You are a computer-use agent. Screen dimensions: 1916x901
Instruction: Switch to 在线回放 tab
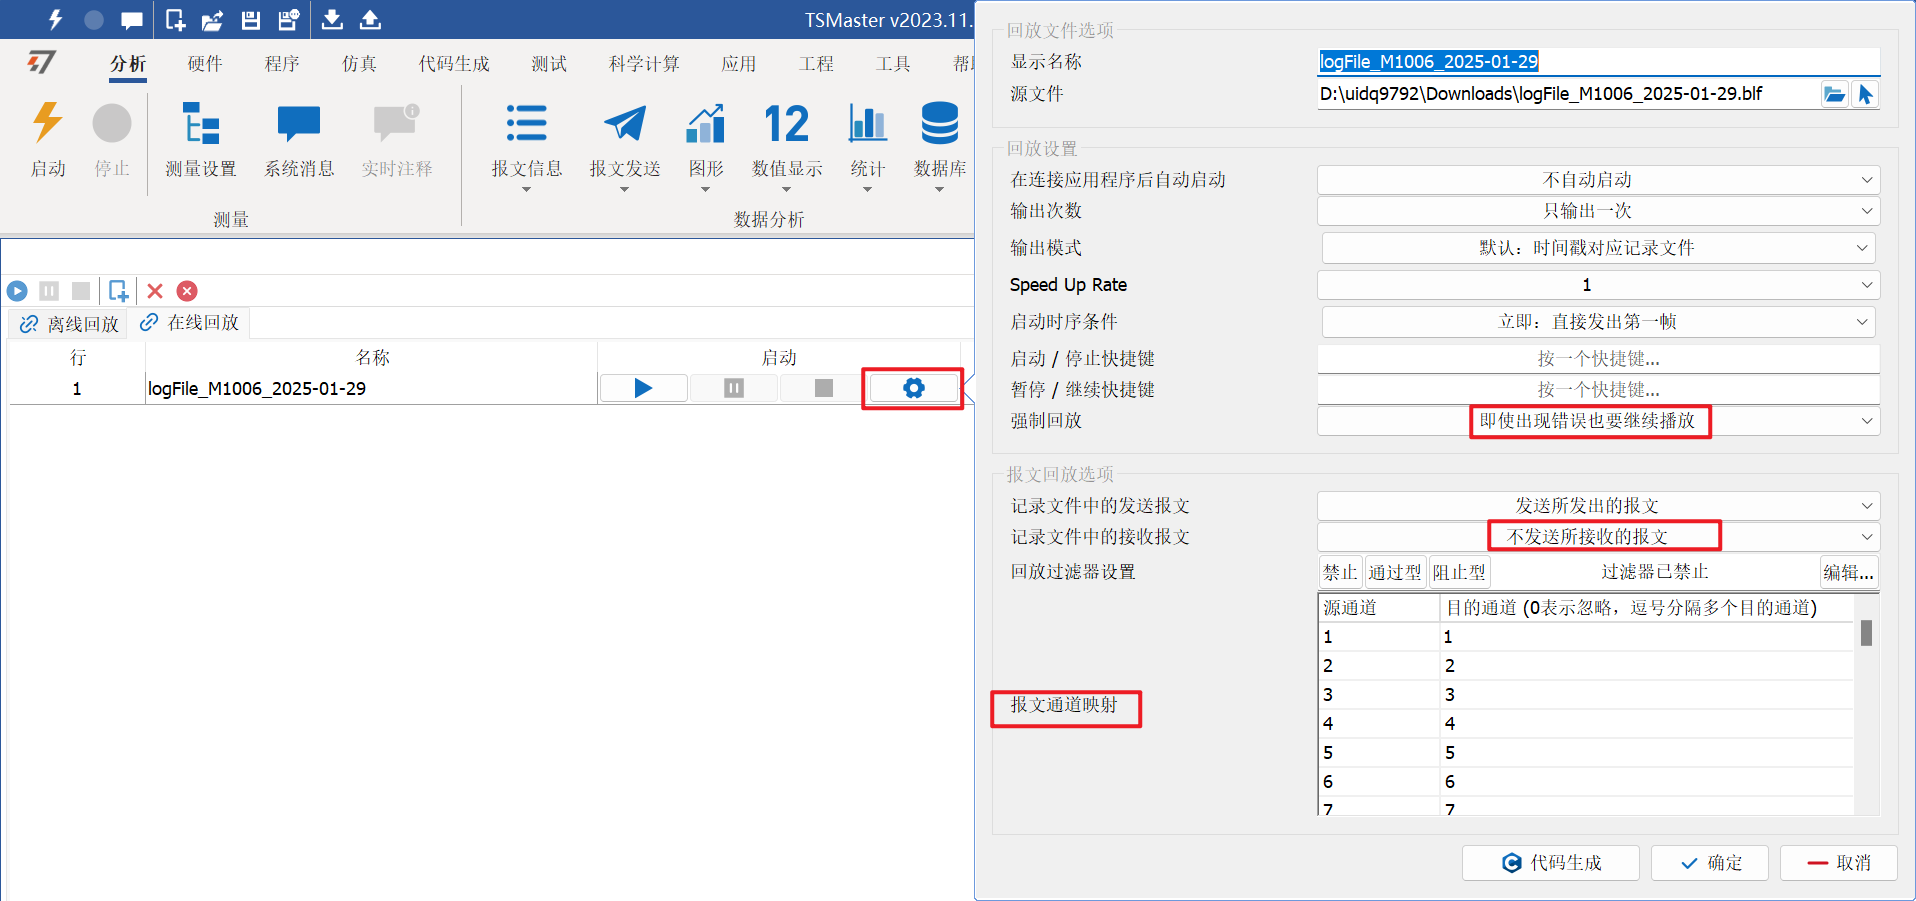pyautogui.click(x=189, y=323)
